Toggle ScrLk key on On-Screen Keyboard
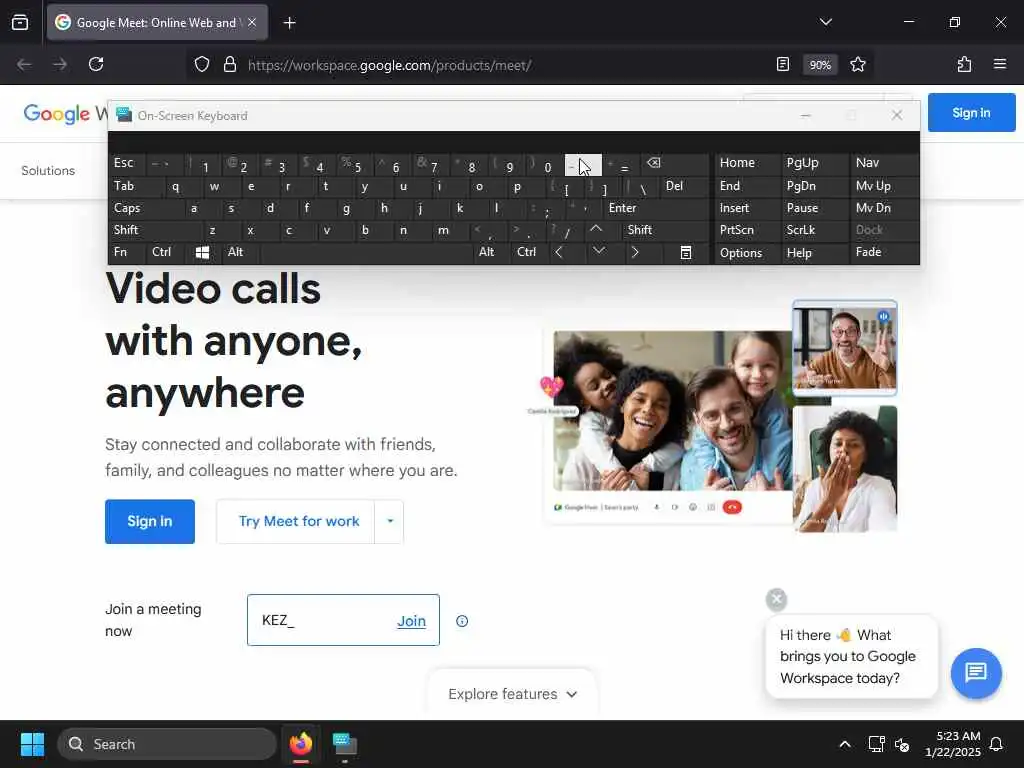 pos(812,230)
